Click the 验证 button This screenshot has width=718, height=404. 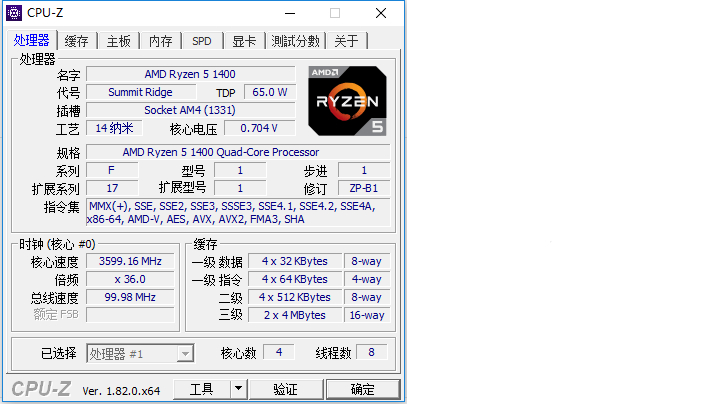[x=286, y=389]
